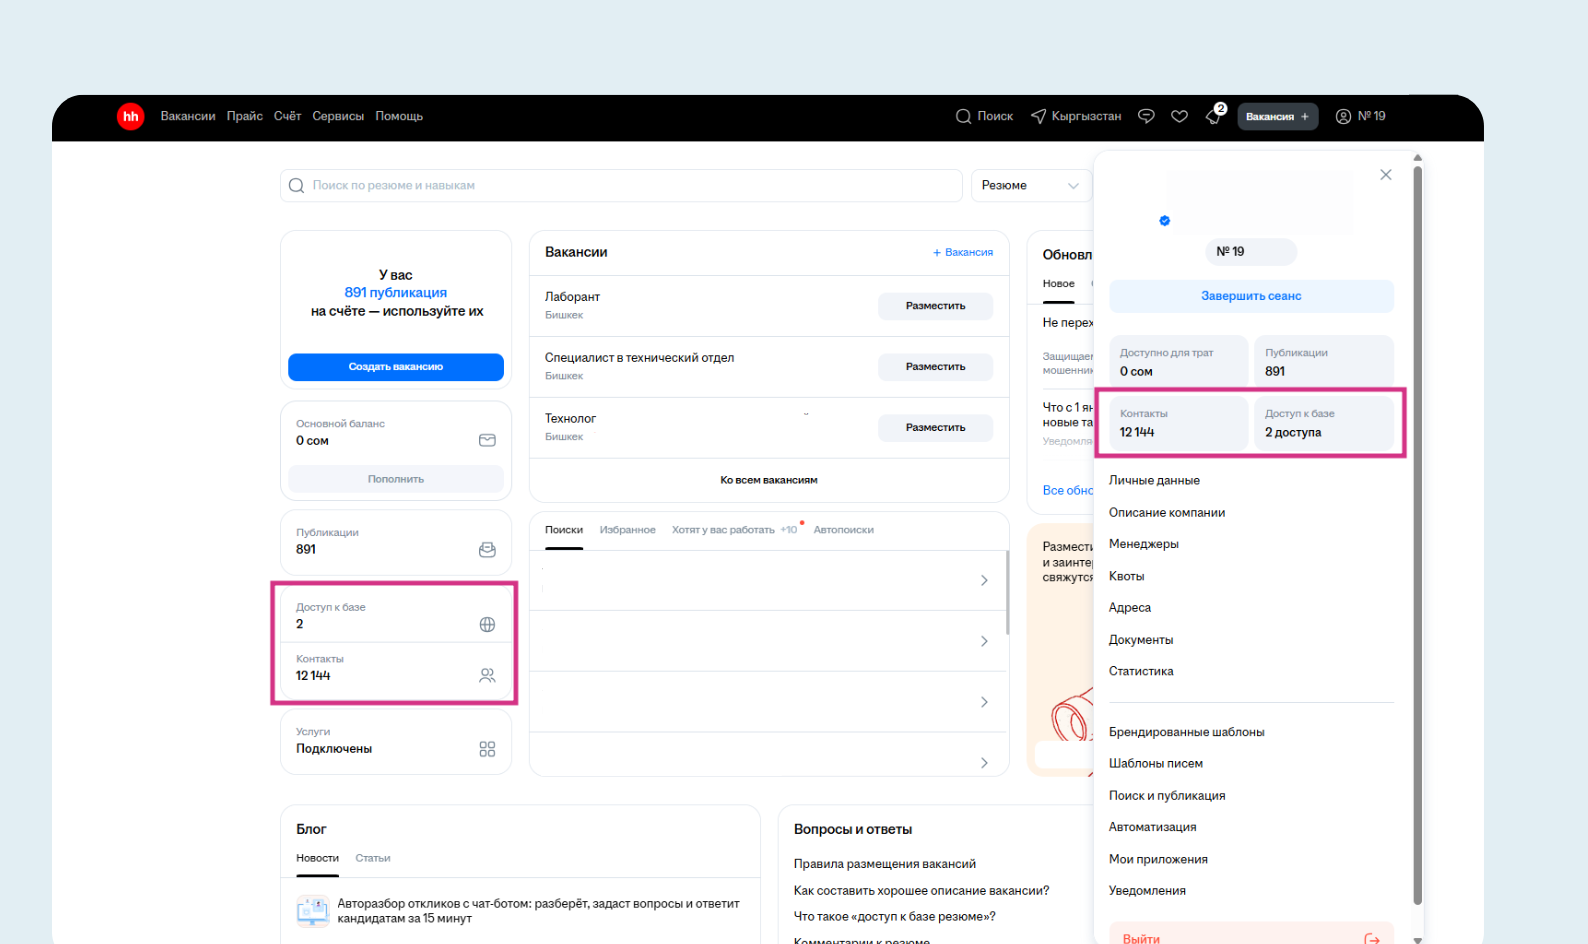
Task: Open Счёт in the top menu
Action: (x=288, y=116)
